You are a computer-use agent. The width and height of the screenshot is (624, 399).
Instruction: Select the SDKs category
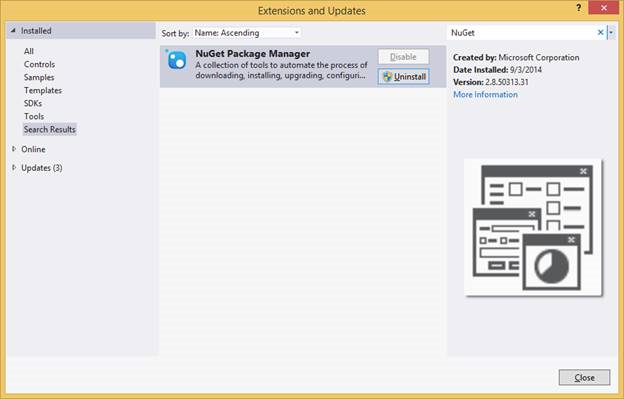point(33,103)
